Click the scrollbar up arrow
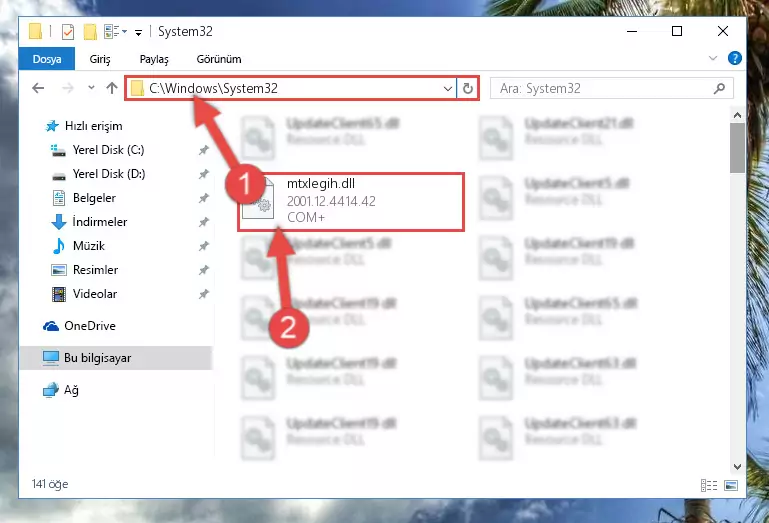 (x=737, y=115)
